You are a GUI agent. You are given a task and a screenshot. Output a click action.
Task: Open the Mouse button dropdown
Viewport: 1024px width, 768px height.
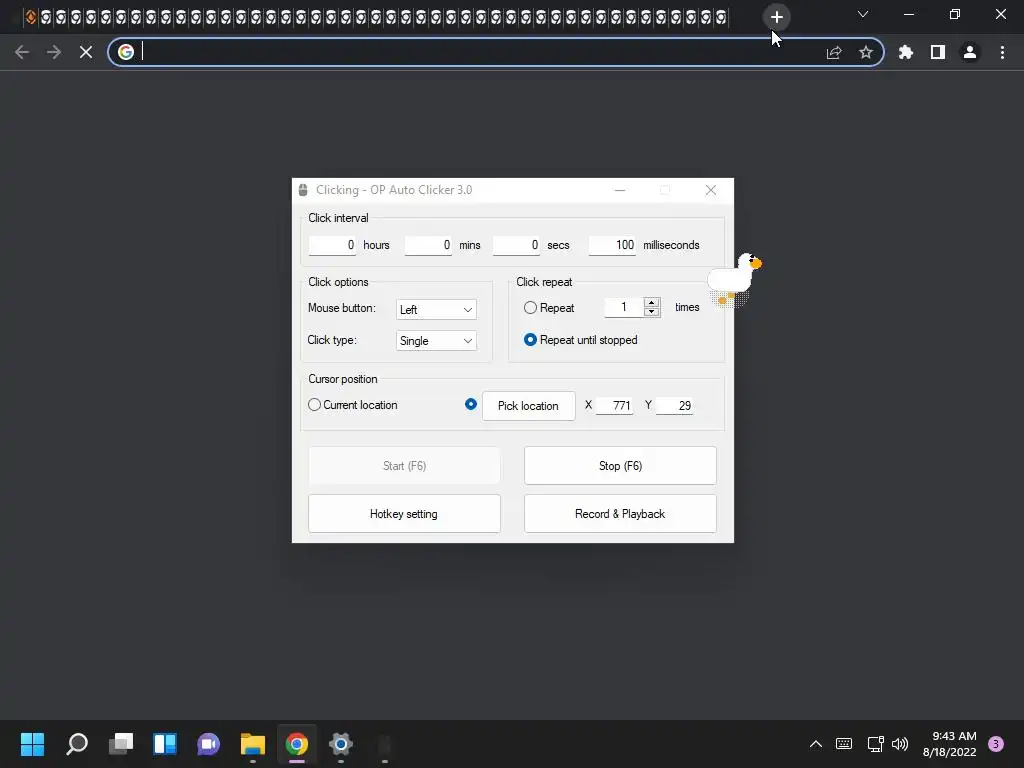click(436, 310)
